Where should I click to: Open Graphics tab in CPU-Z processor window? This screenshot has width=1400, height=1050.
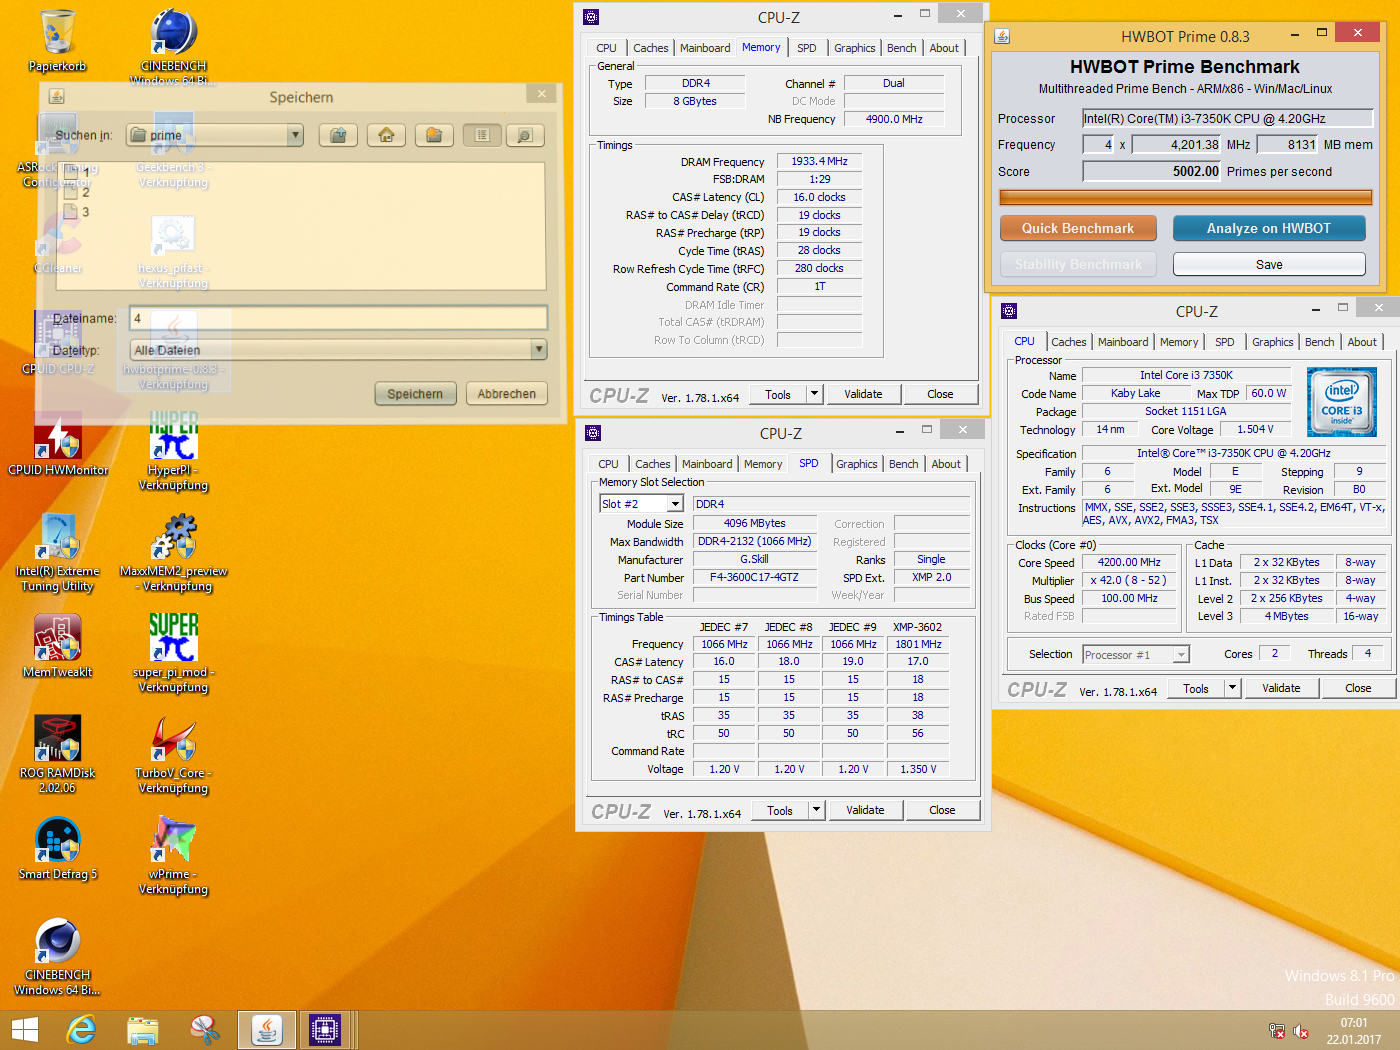point(1273,342)
